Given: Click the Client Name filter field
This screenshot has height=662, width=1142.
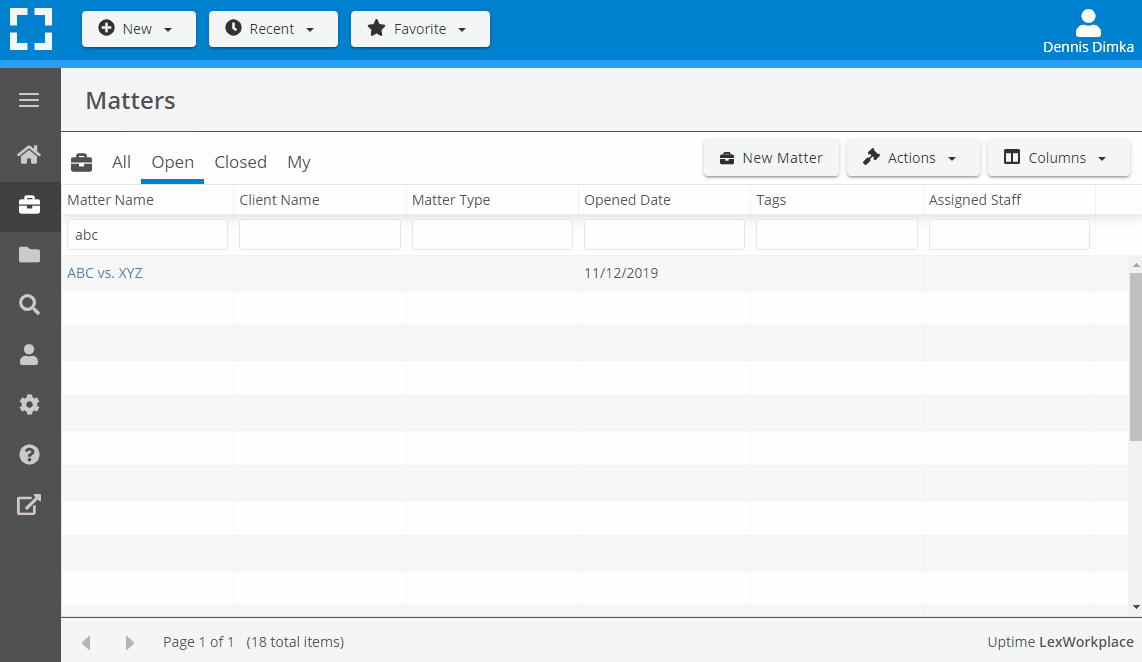Looking at the screenshot, I should point(319,234).
